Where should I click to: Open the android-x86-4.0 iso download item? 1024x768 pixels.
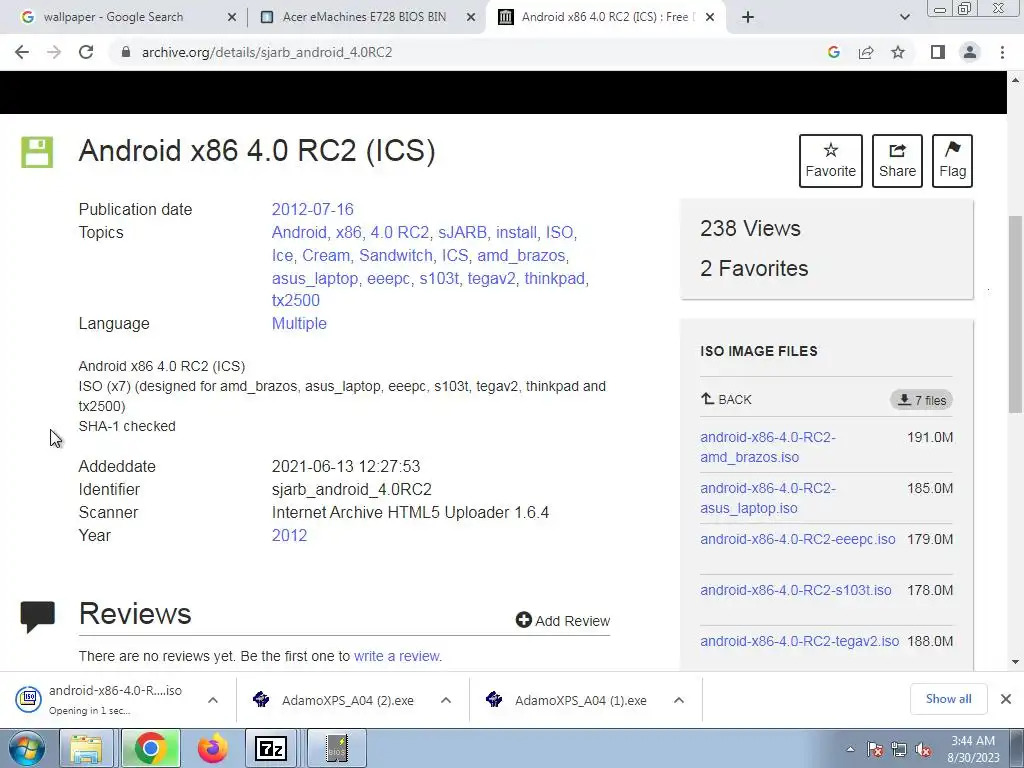(104, 699)
